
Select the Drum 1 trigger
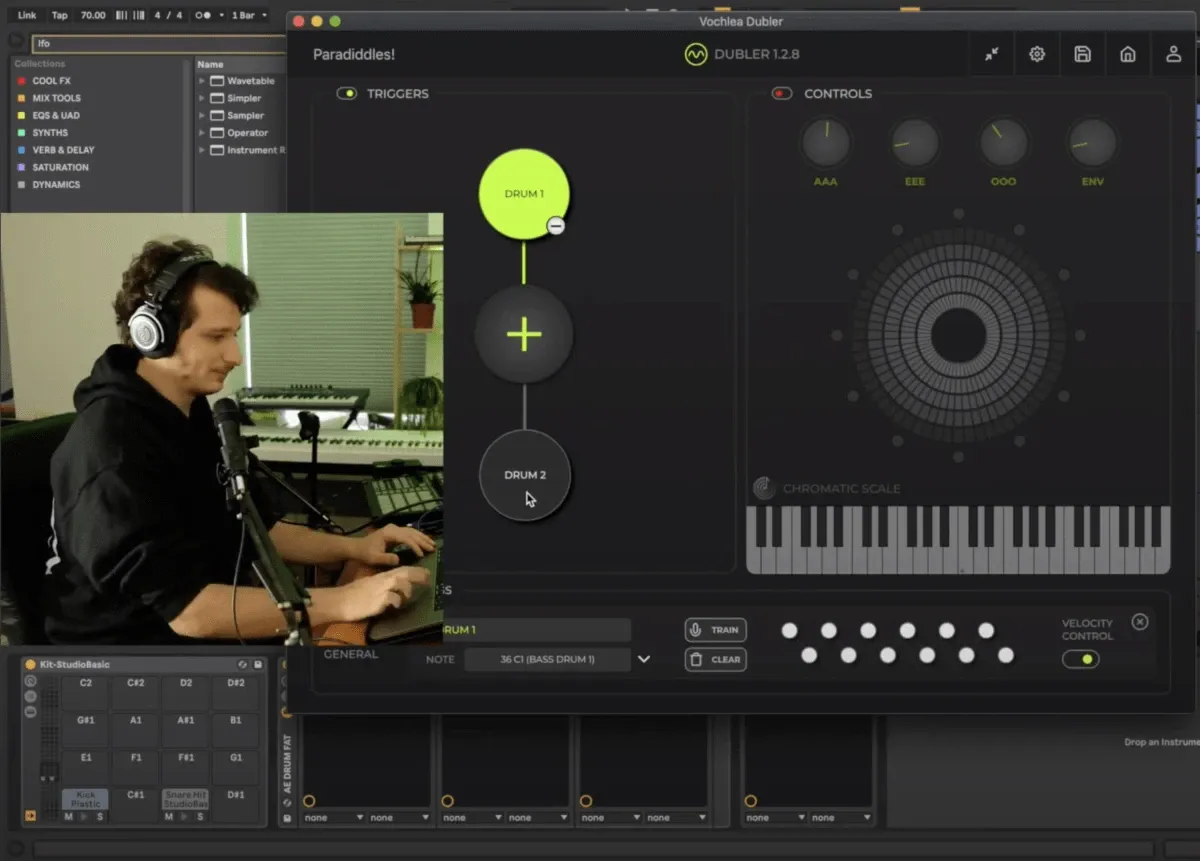[x=524, y=194]
